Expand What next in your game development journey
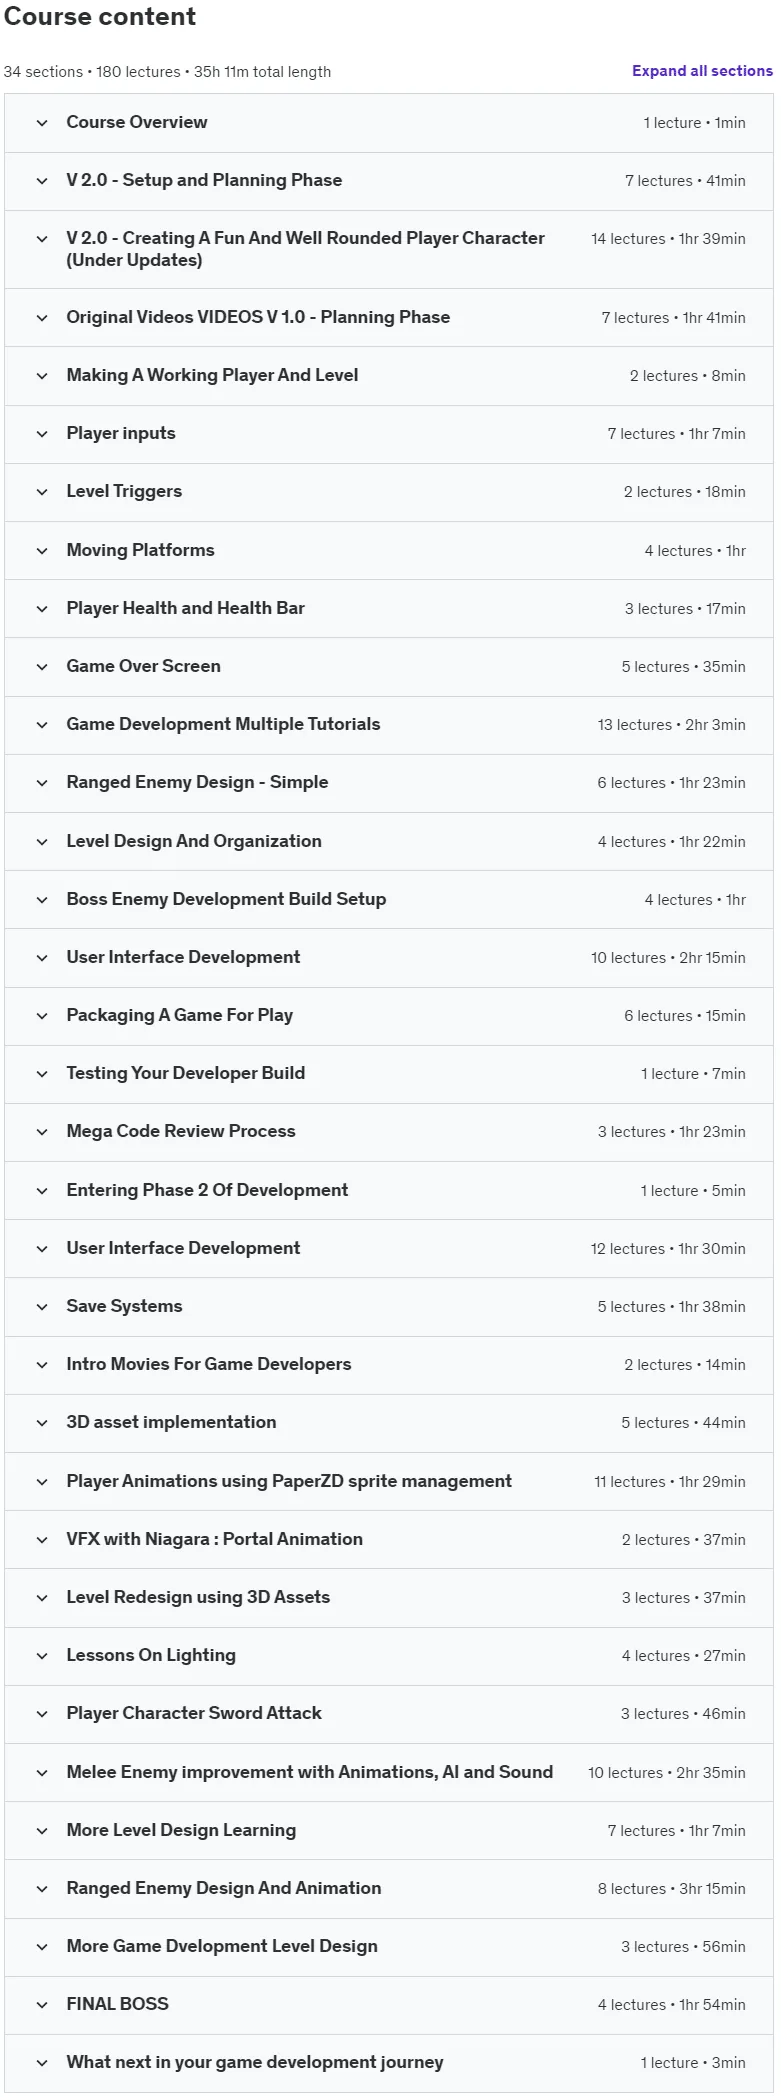The image size is (781, 2097). click(x=389, y=2063)
